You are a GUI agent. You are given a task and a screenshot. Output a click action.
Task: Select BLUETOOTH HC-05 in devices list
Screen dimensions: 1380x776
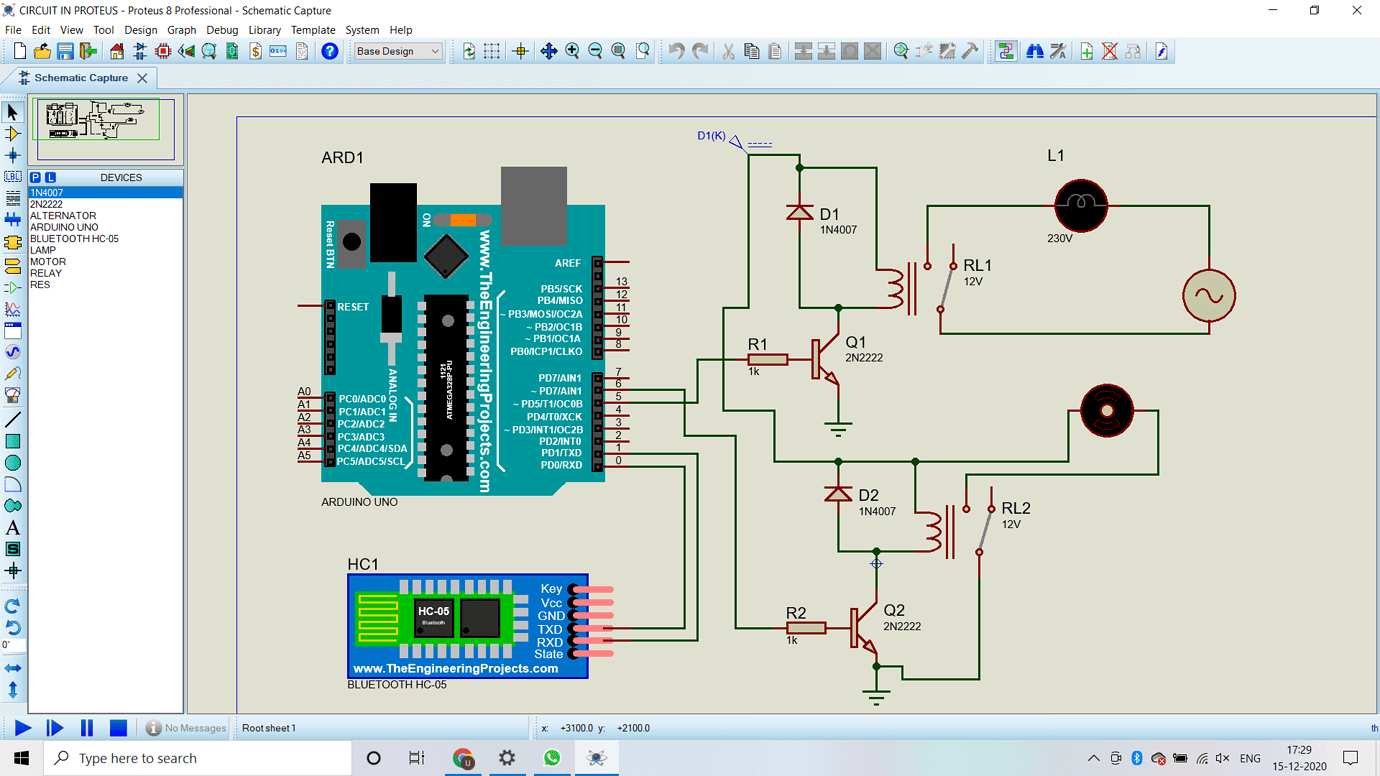(74, 239)
